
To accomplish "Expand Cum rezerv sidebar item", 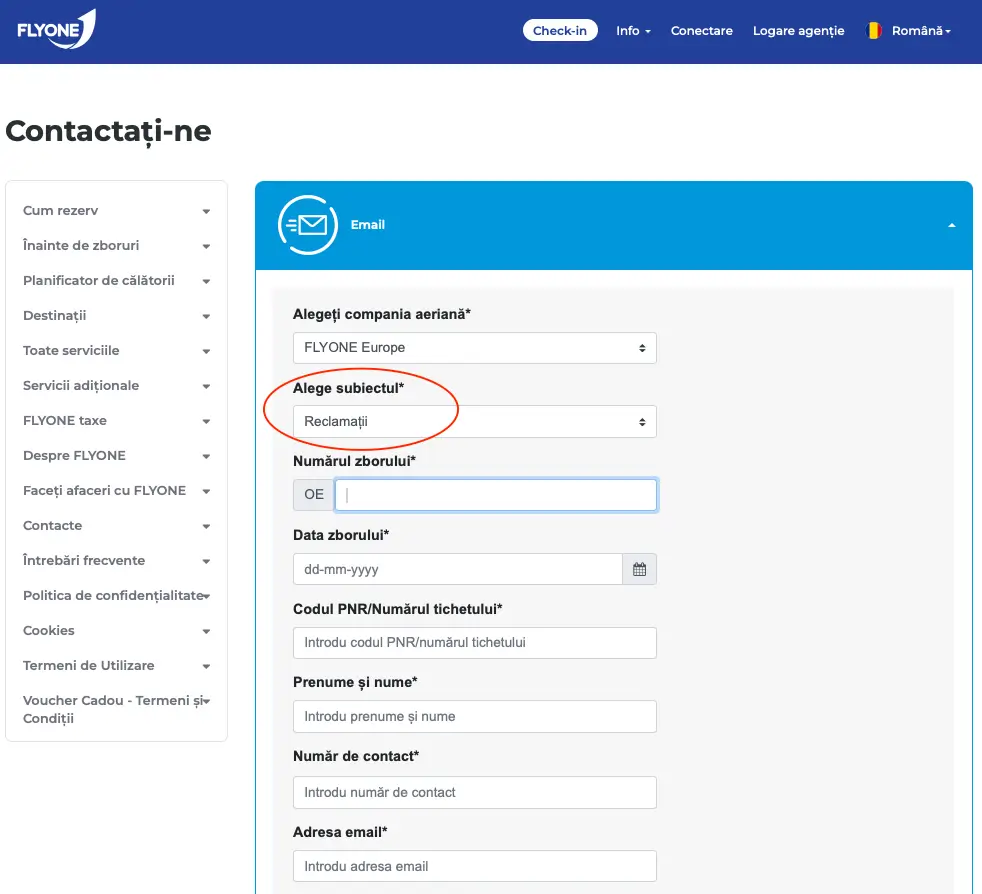I will pos(116,211).
